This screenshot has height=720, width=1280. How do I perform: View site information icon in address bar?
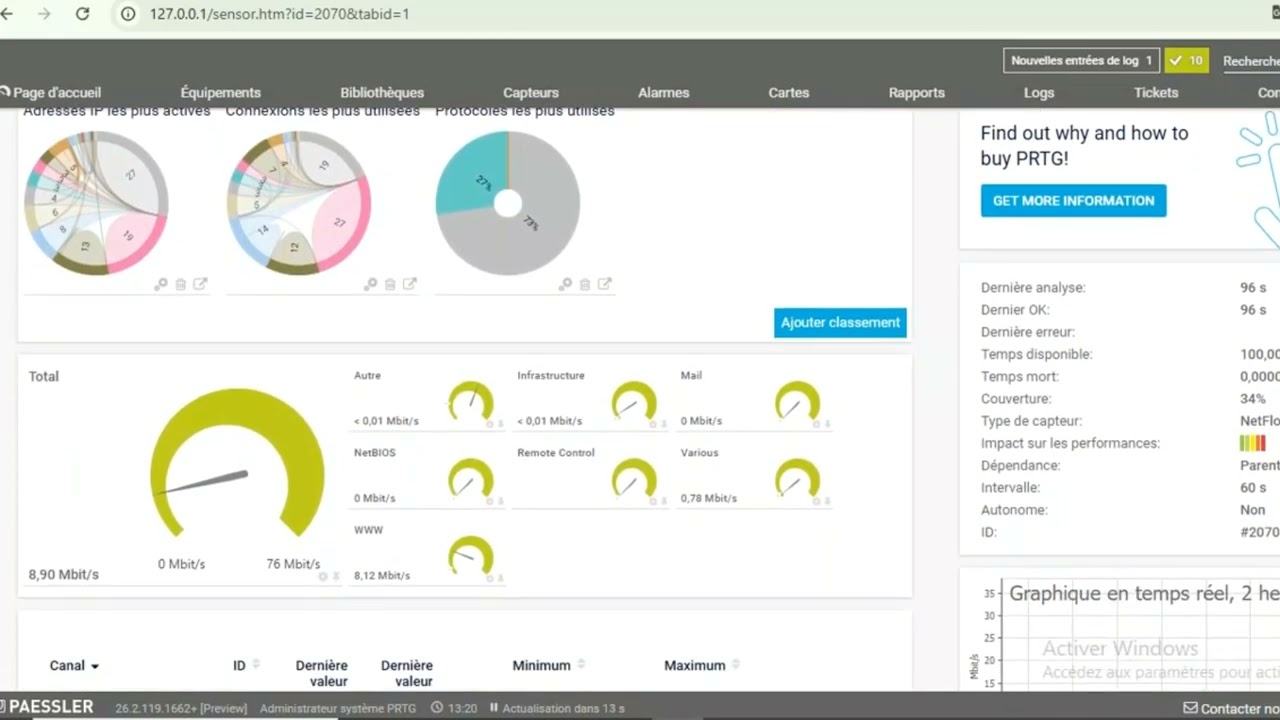[128, 14]
